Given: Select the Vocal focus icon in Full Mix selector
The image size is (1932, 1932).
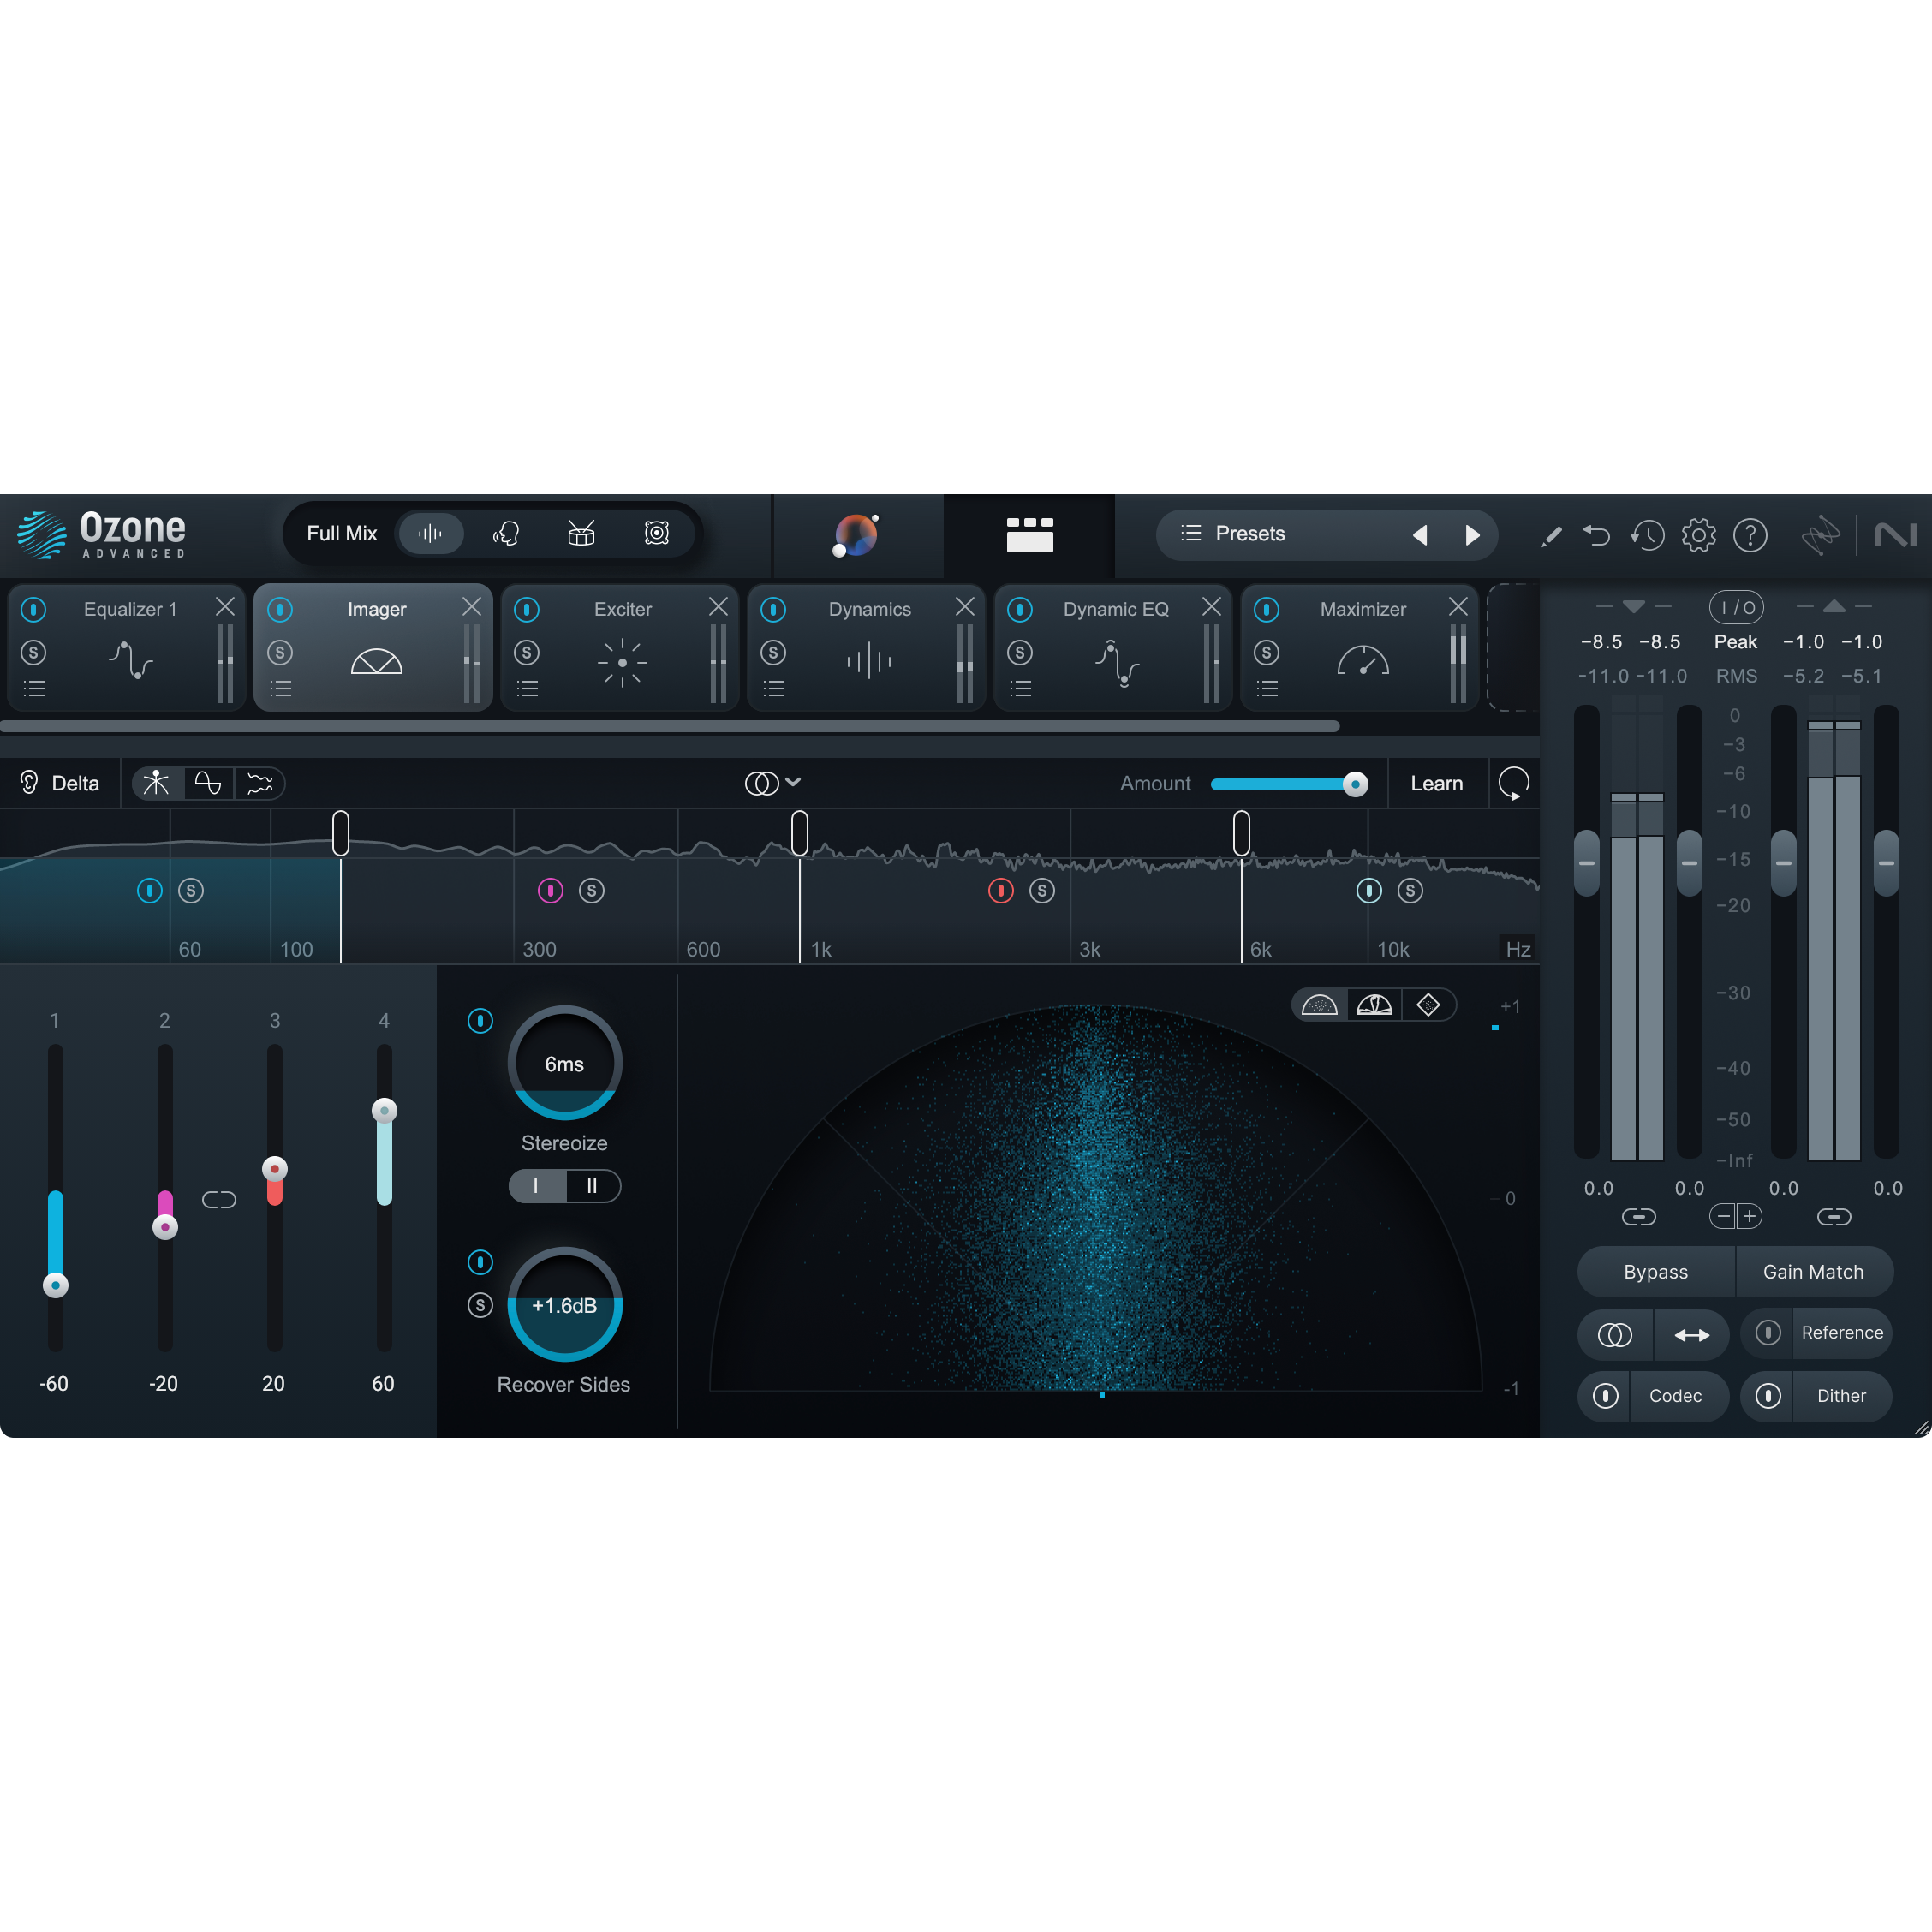Looking at the screenshot, I should click(507, 533).
